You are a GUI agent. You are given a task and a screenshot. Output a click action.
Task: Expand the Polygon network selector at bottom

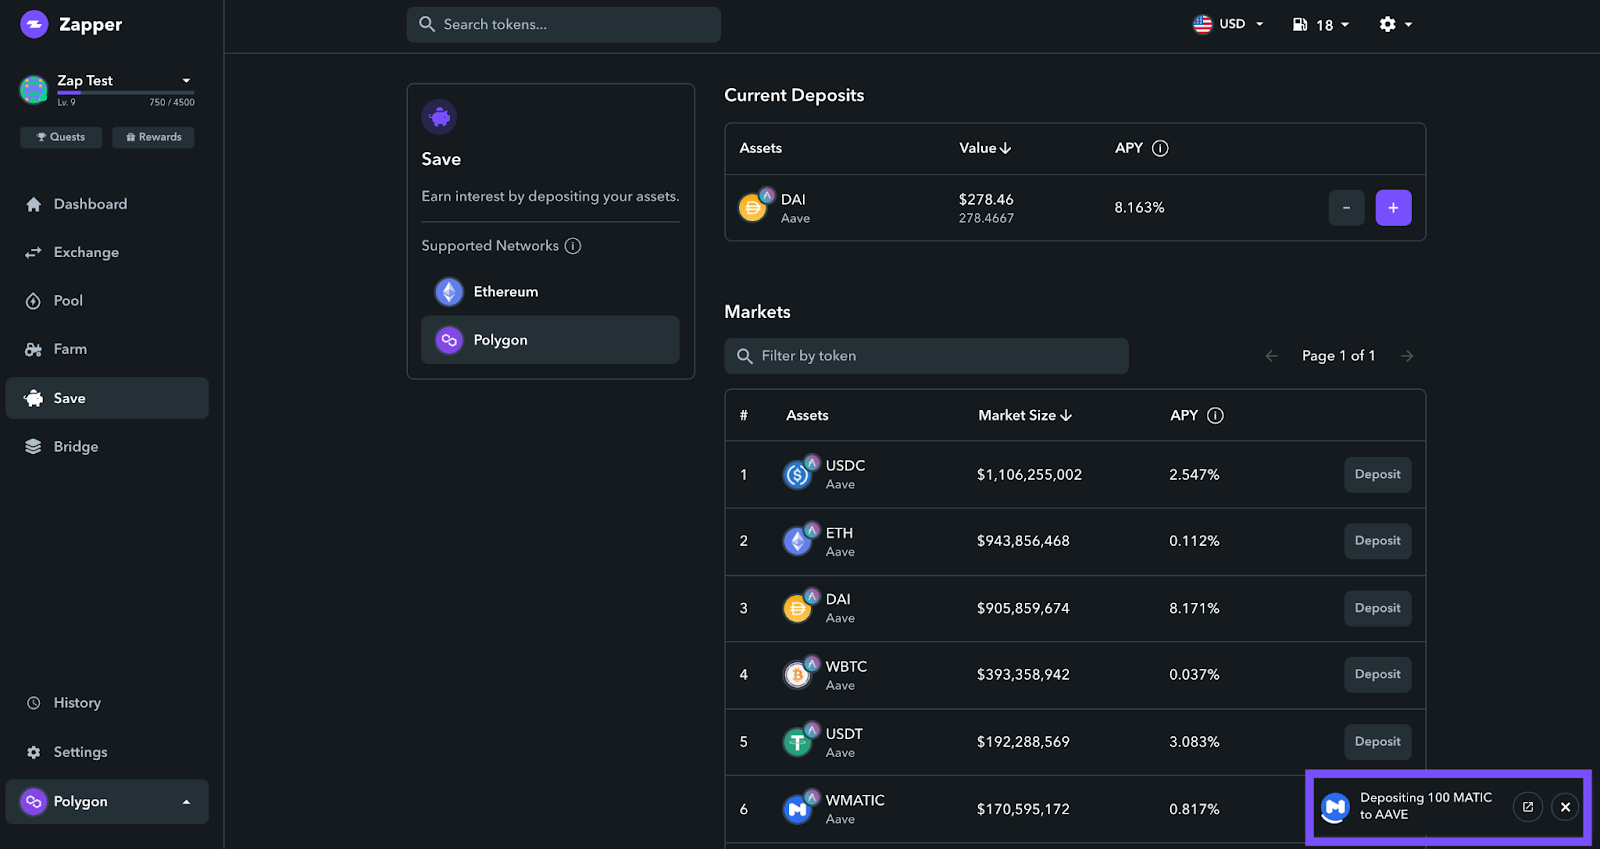pyautogui.click(x=107, y=802)
